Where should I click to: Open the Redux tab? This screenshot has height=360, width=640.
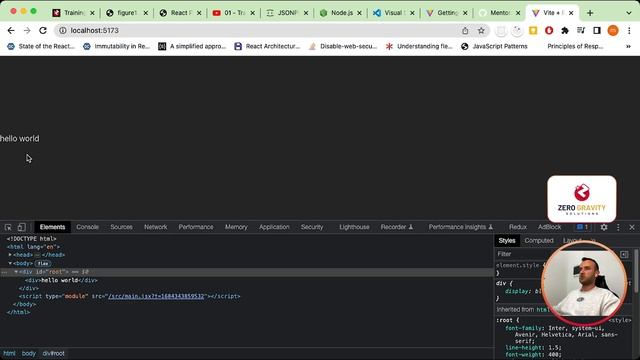click(x=518, y=227)
